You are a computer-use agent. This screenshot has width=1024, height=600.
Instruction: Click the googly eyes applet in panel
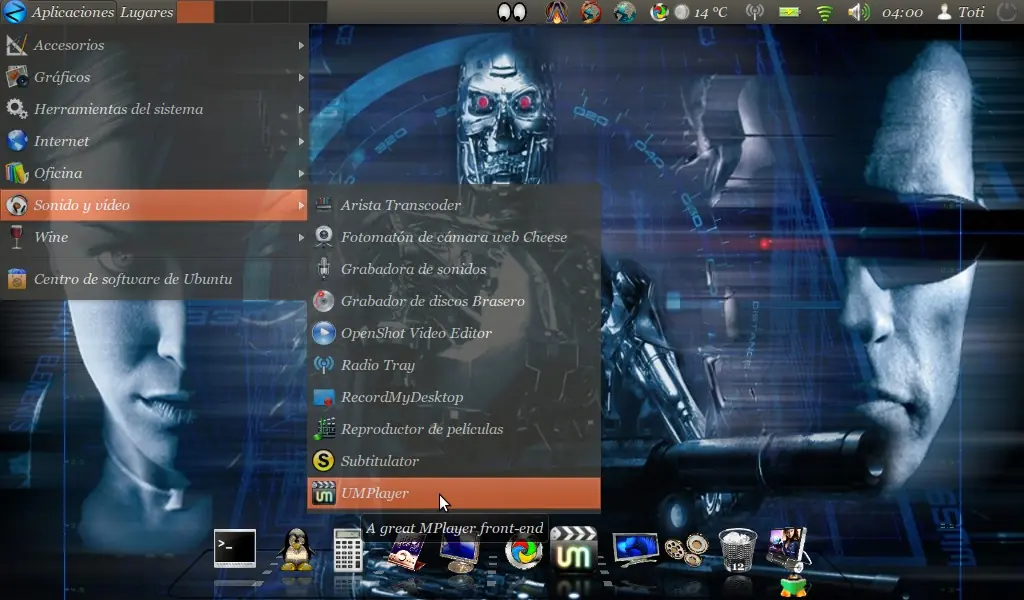click(x=512, y=12)
